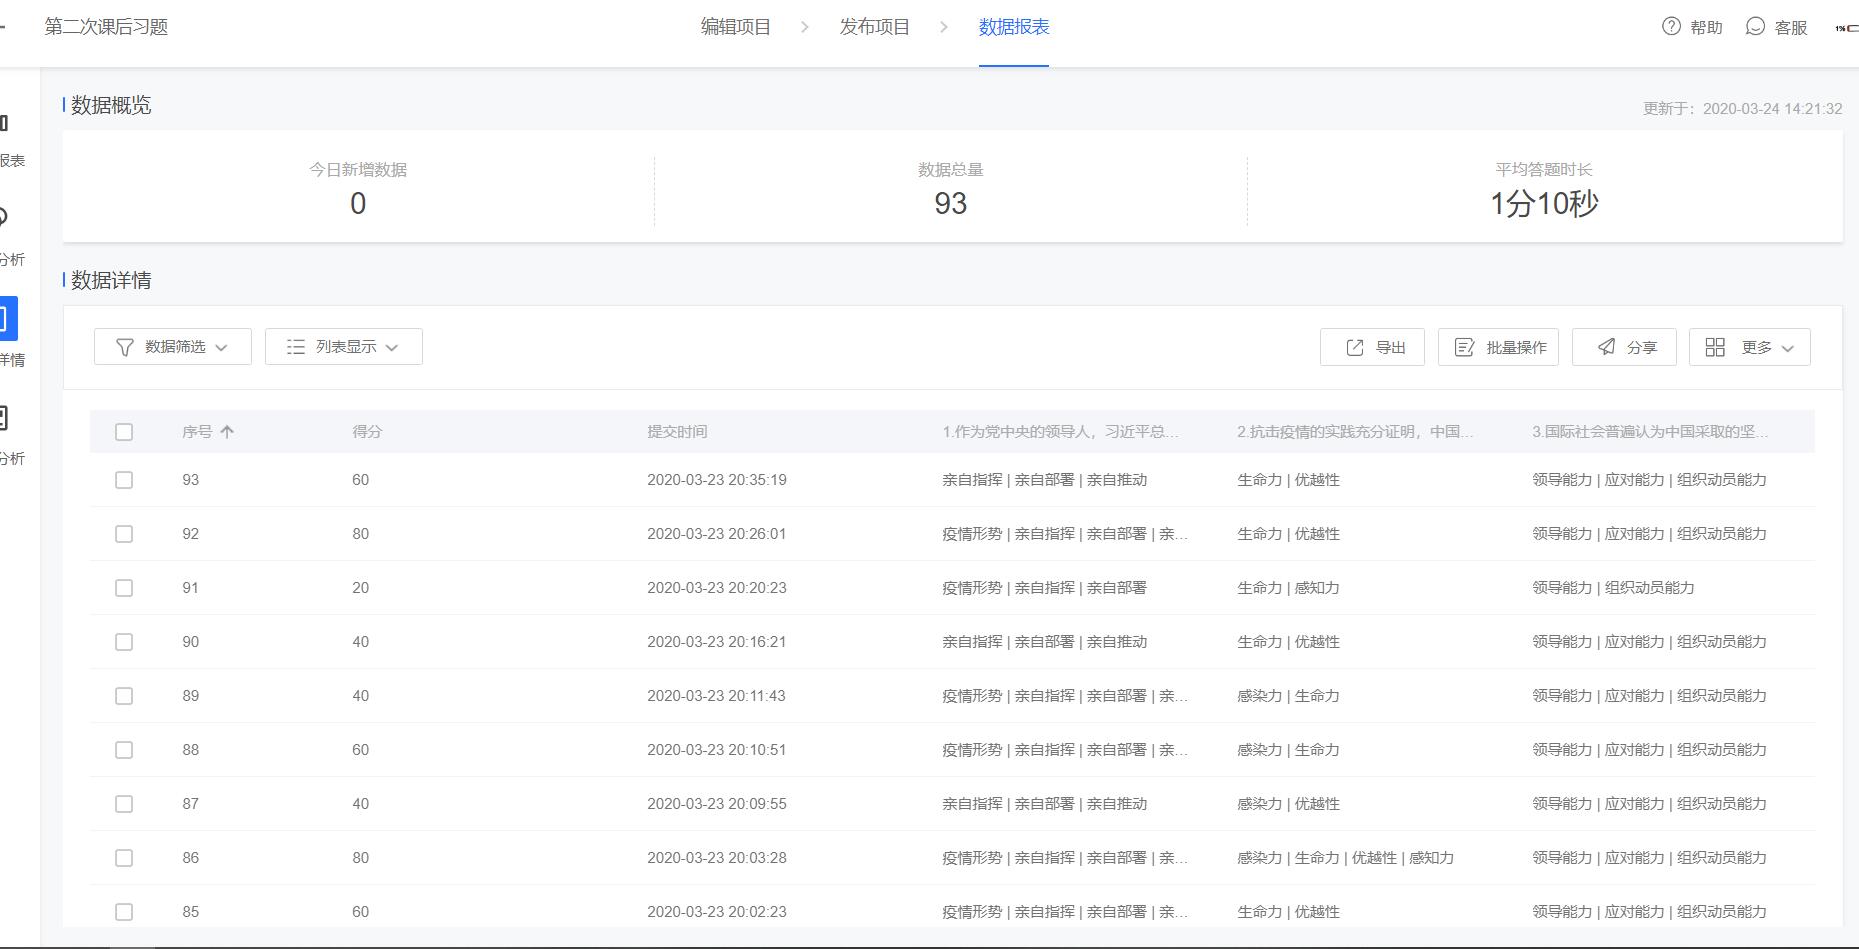Click submission time 2020-03-23 20:10:51
1859x949 pixels.
click(716, 750)
